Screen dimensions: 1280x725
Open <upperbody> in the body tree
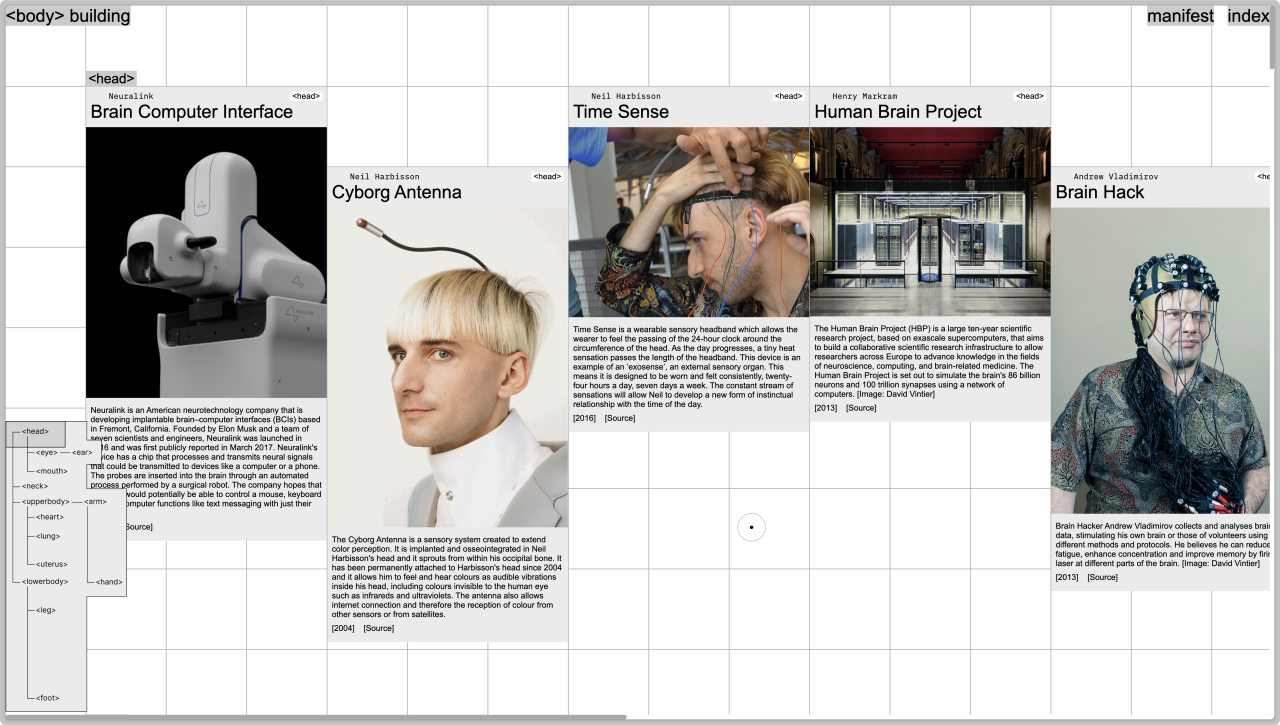[46, 501]
